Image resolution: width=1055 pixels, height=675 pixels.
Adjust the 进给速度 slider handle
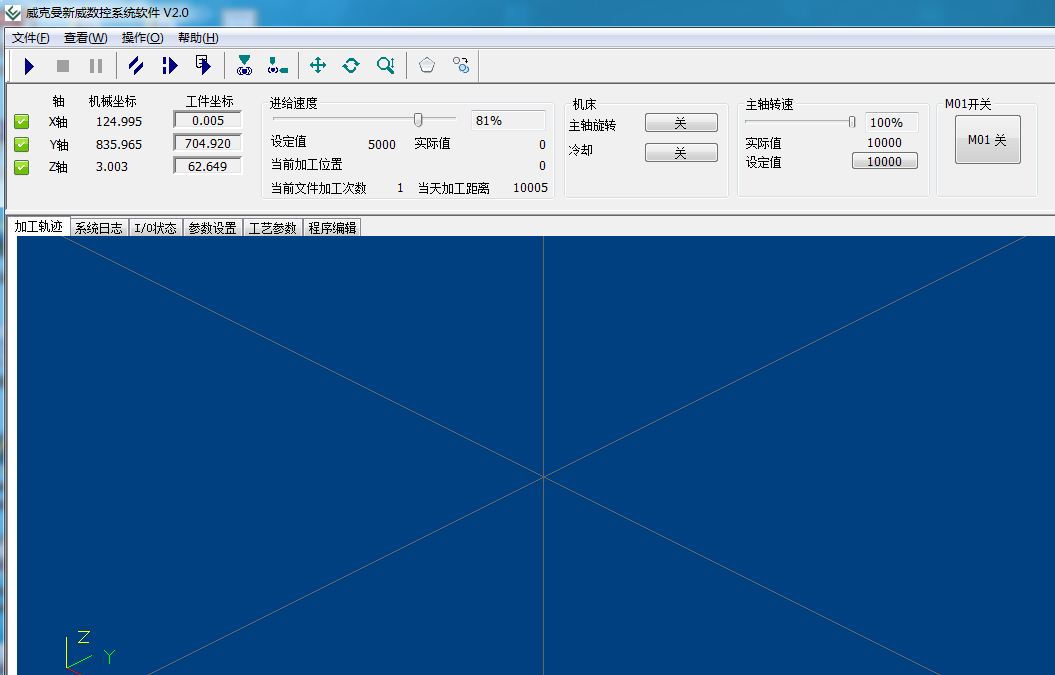click(418, 120)
